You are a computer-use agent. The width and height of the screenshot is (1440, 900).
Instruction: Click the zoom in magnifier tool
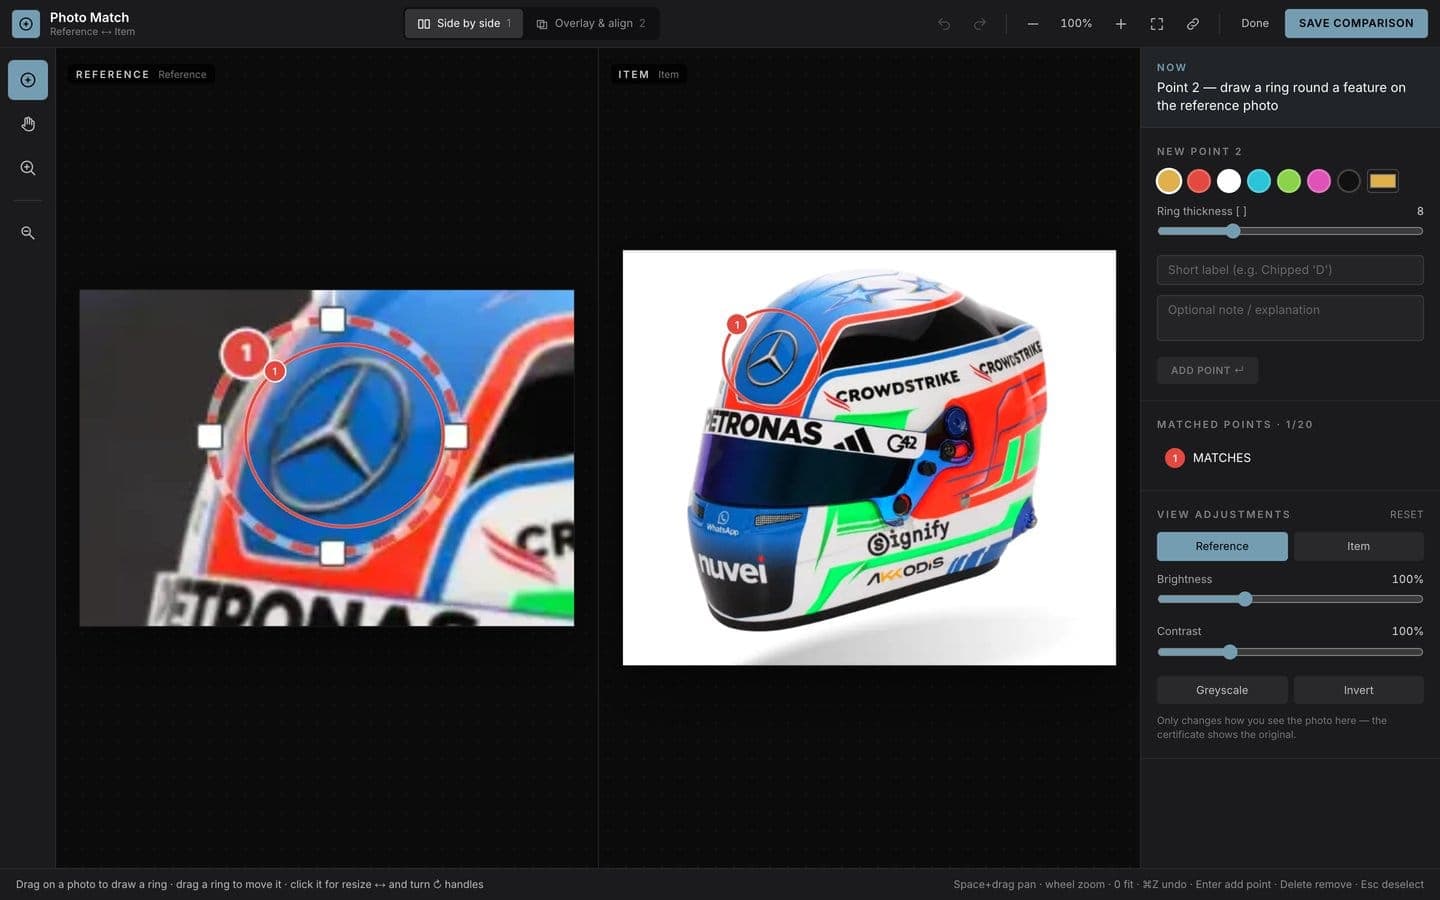[x=28, y=168]
